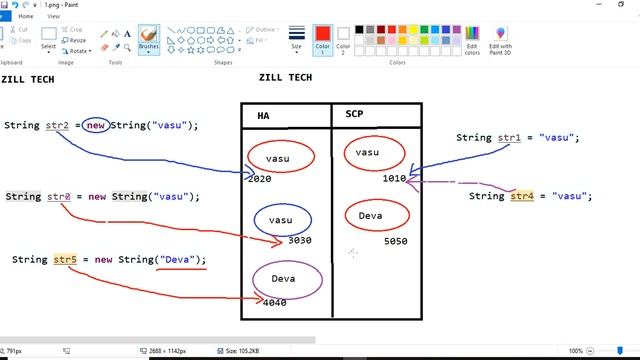Choose the Oval shape
This screenshot has width=640, height=360.
191,31
